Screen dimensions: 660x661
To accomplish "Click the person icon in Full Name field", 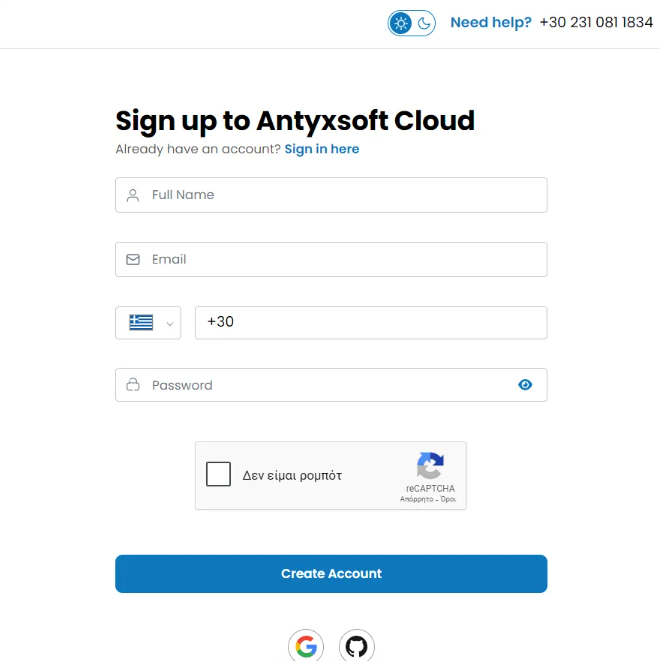I will click(x=133, y=195).
